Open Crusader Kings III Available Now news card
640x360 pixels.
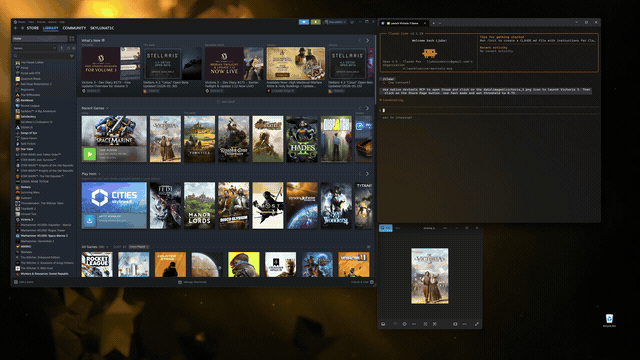click(296, 70)
